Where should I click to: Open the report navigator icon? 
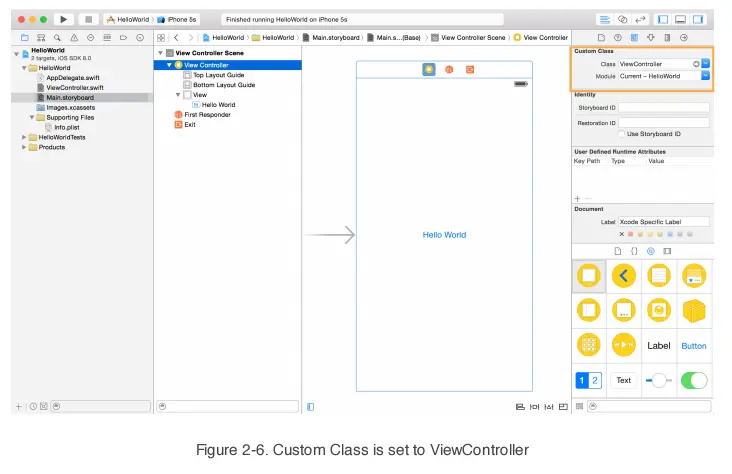pyautogui.click(x=140, y=38)
